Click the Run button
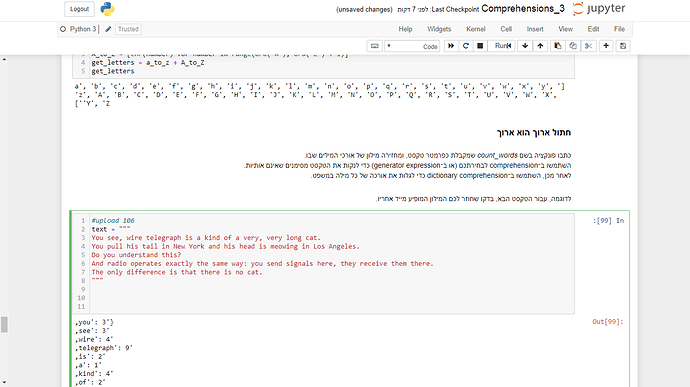Screen dimensions: 690x387 (503, 46)
